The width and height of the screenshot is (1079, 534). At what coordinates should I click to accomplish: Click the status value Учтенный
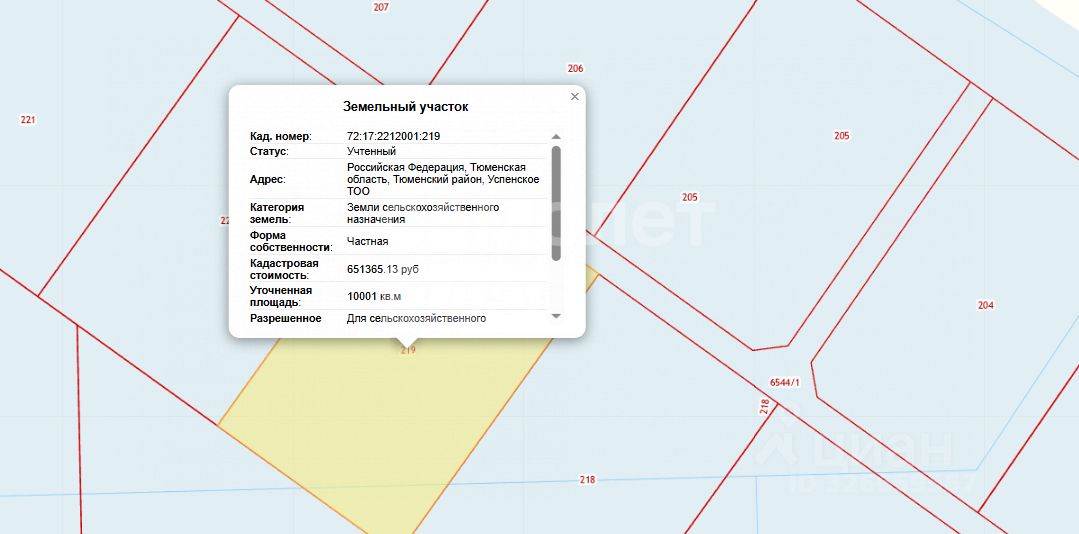[371, 151]
